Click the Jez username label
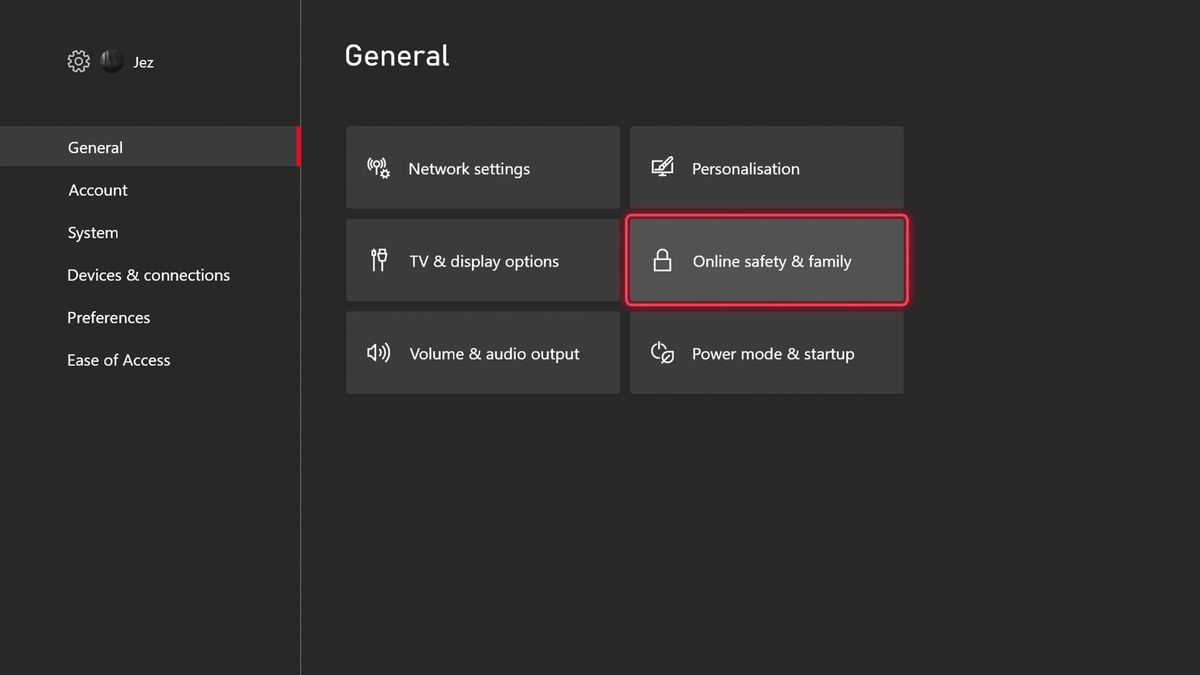This screenshot has width=1200, height=675. [x=142, y=61]
